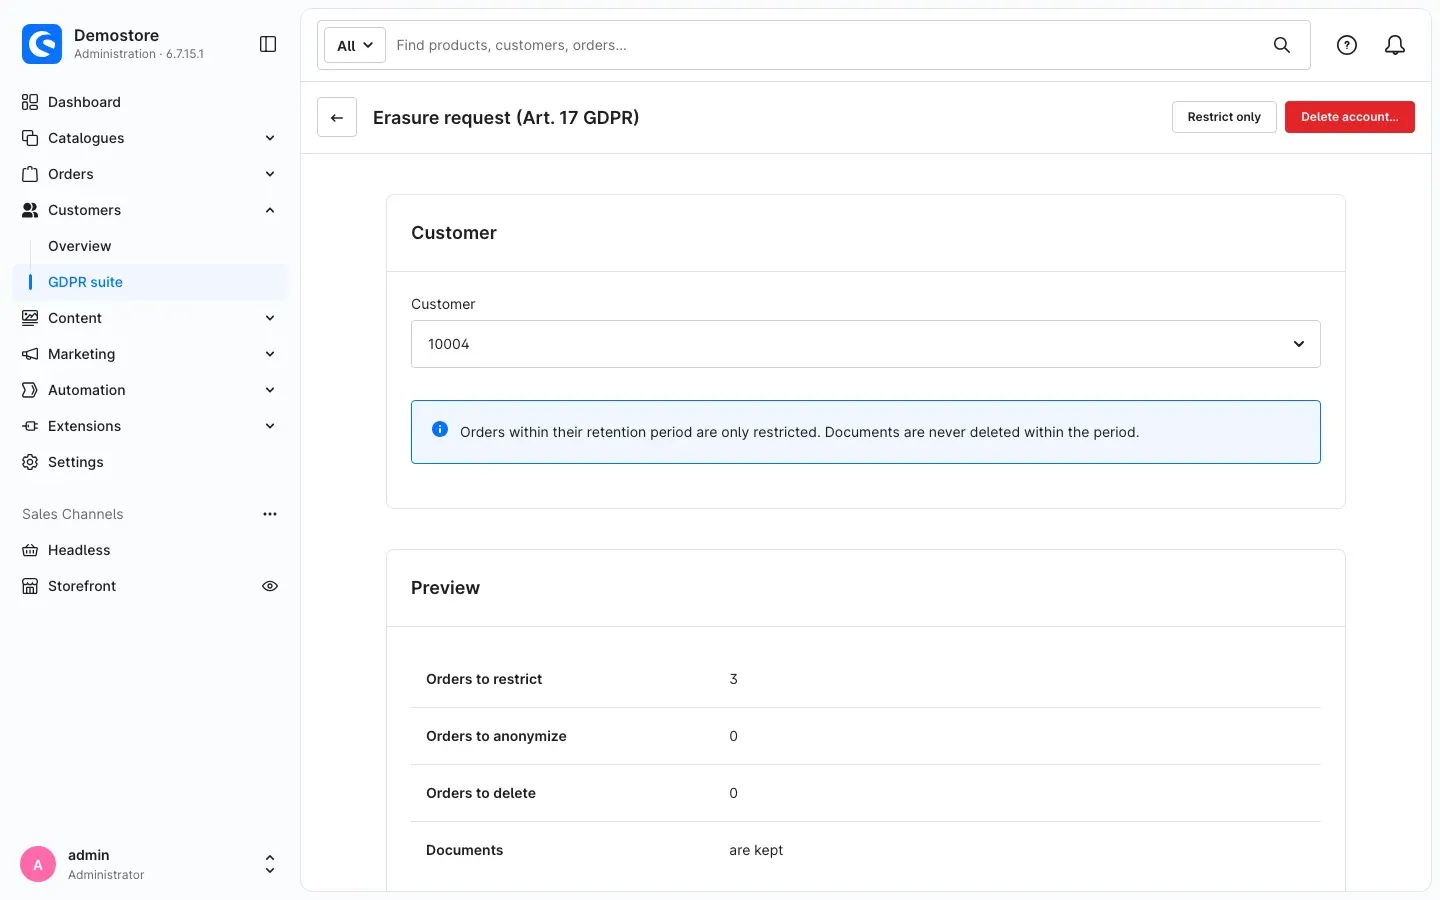Click the Headless basket icon
Viewport: 1440px width, 900px height.
(30, 550)
